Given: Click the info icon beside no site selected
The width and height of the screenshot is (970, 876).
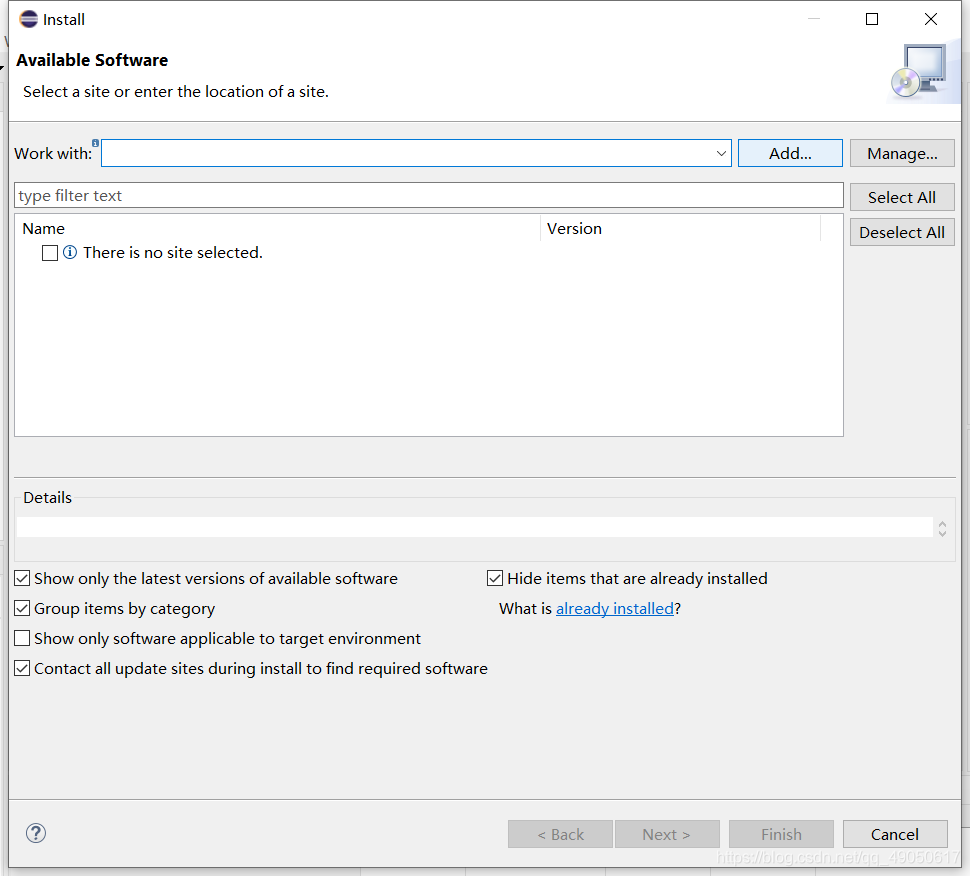Looking at the screenshot, I should click(x=70, y=252).
